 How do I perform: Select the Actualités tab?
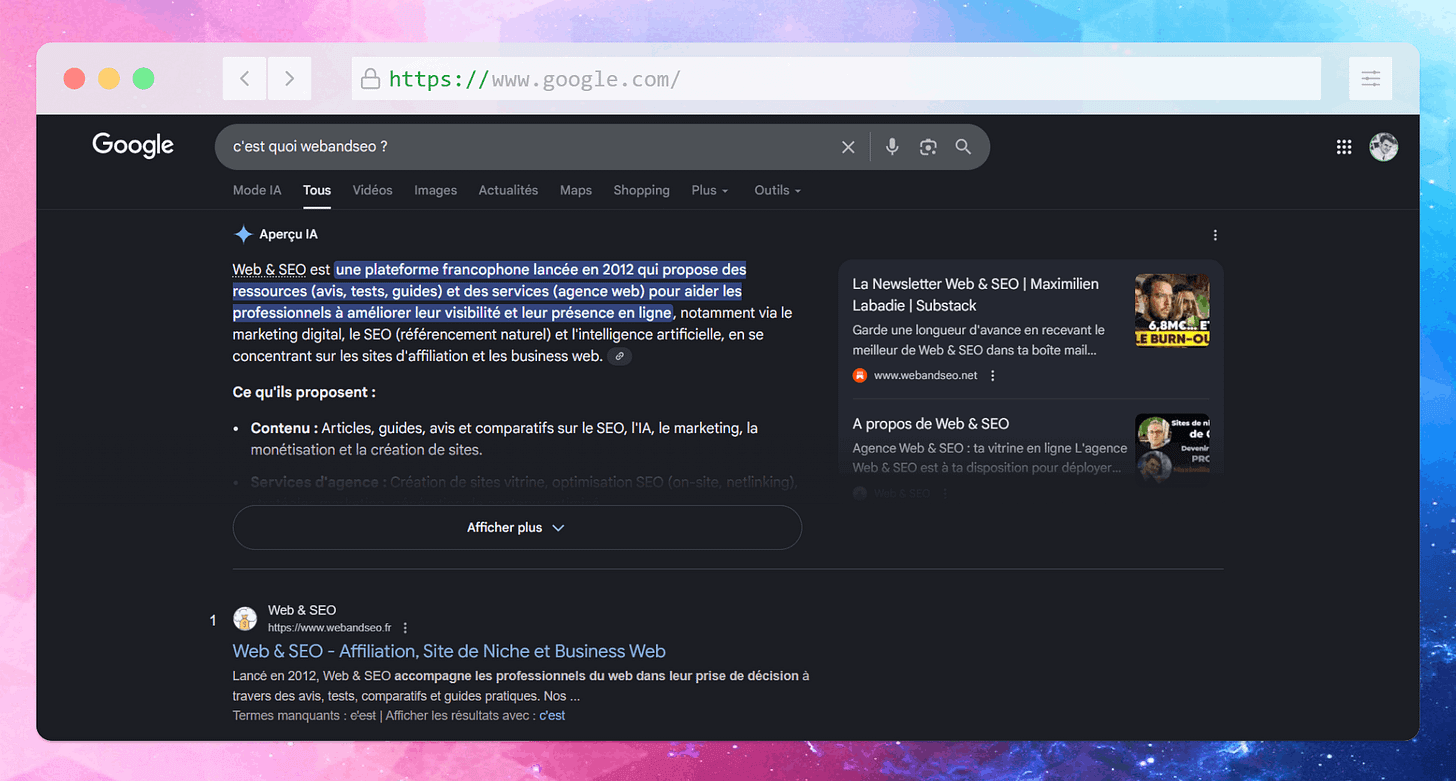(x=508, y=190)
